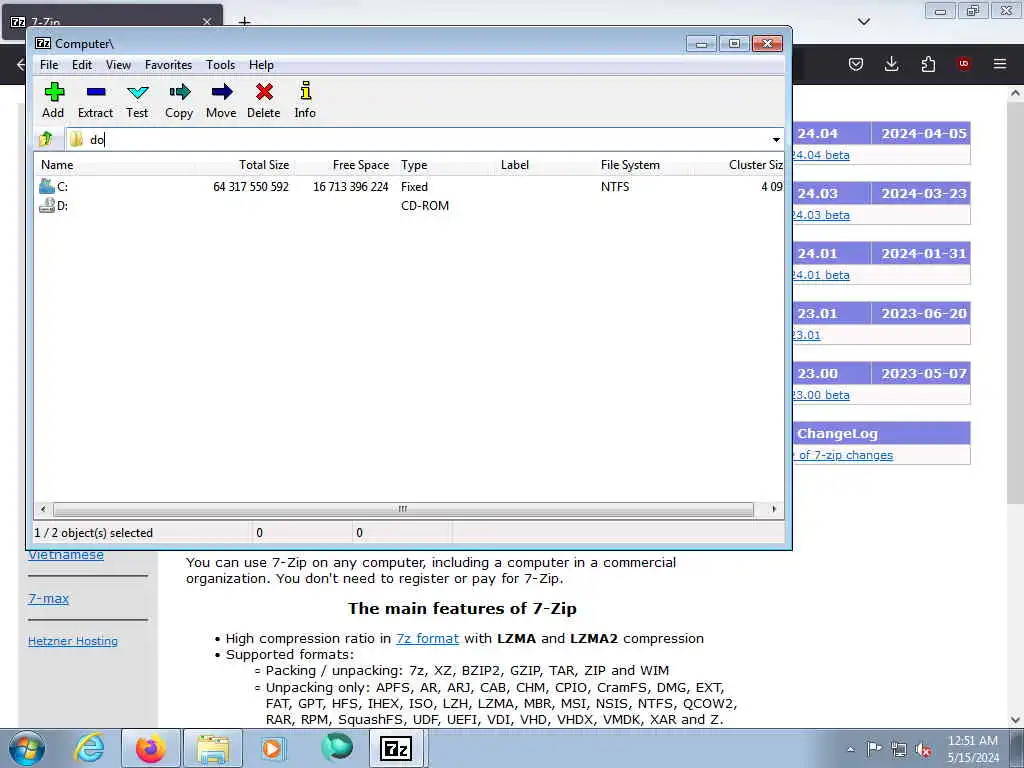Viewport: 1024px width, 768px height.
Task: Click the network tray icon
Action: (899, 750)
